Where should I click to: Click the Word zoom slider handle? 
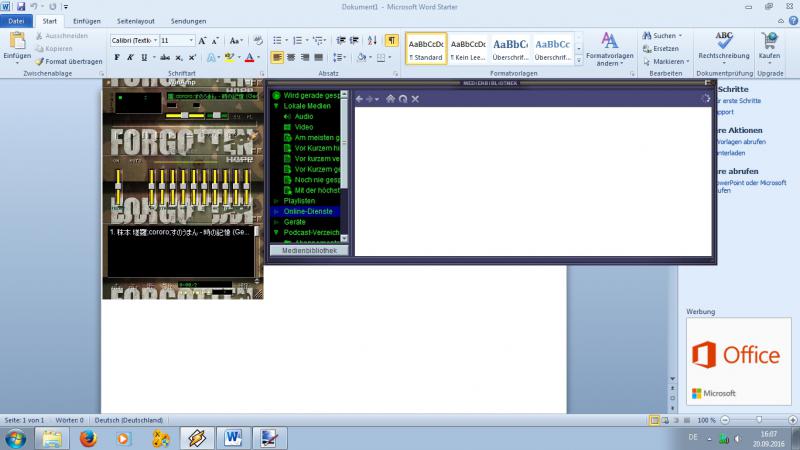[x=759, y=420]
